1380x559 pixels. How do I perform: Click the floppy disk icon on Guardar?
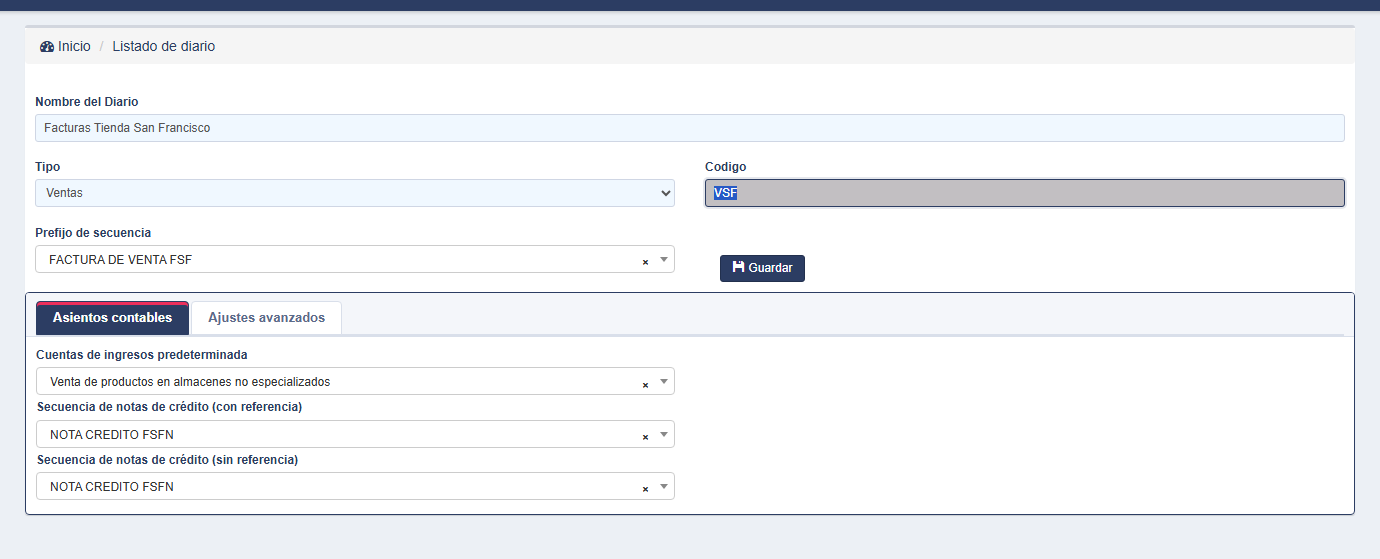pyautogui.click(x=738, y=267)
